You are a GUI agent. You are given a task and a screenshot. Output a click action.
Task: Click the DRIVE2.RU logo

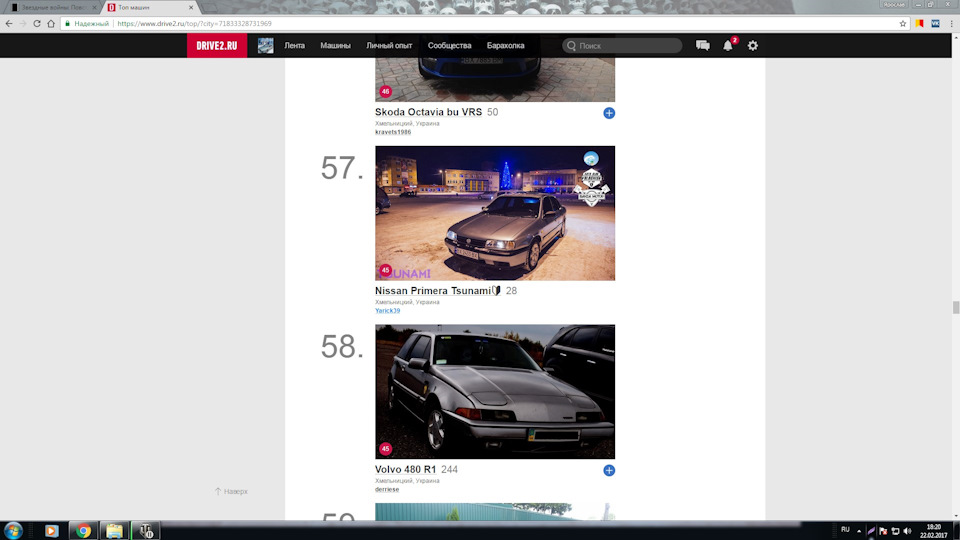pos(217,46)
